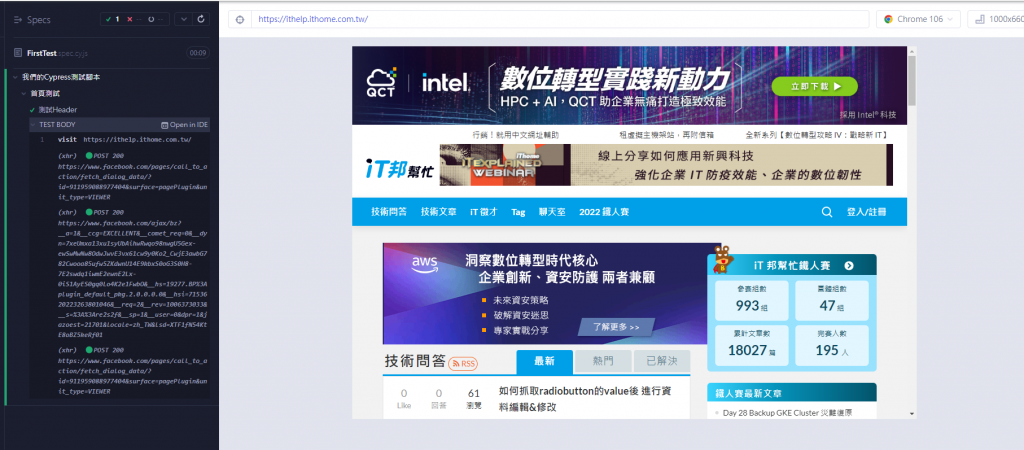Toggle the Specs list panel icon
Screen dimensions: 1024x450
[18, 20]
